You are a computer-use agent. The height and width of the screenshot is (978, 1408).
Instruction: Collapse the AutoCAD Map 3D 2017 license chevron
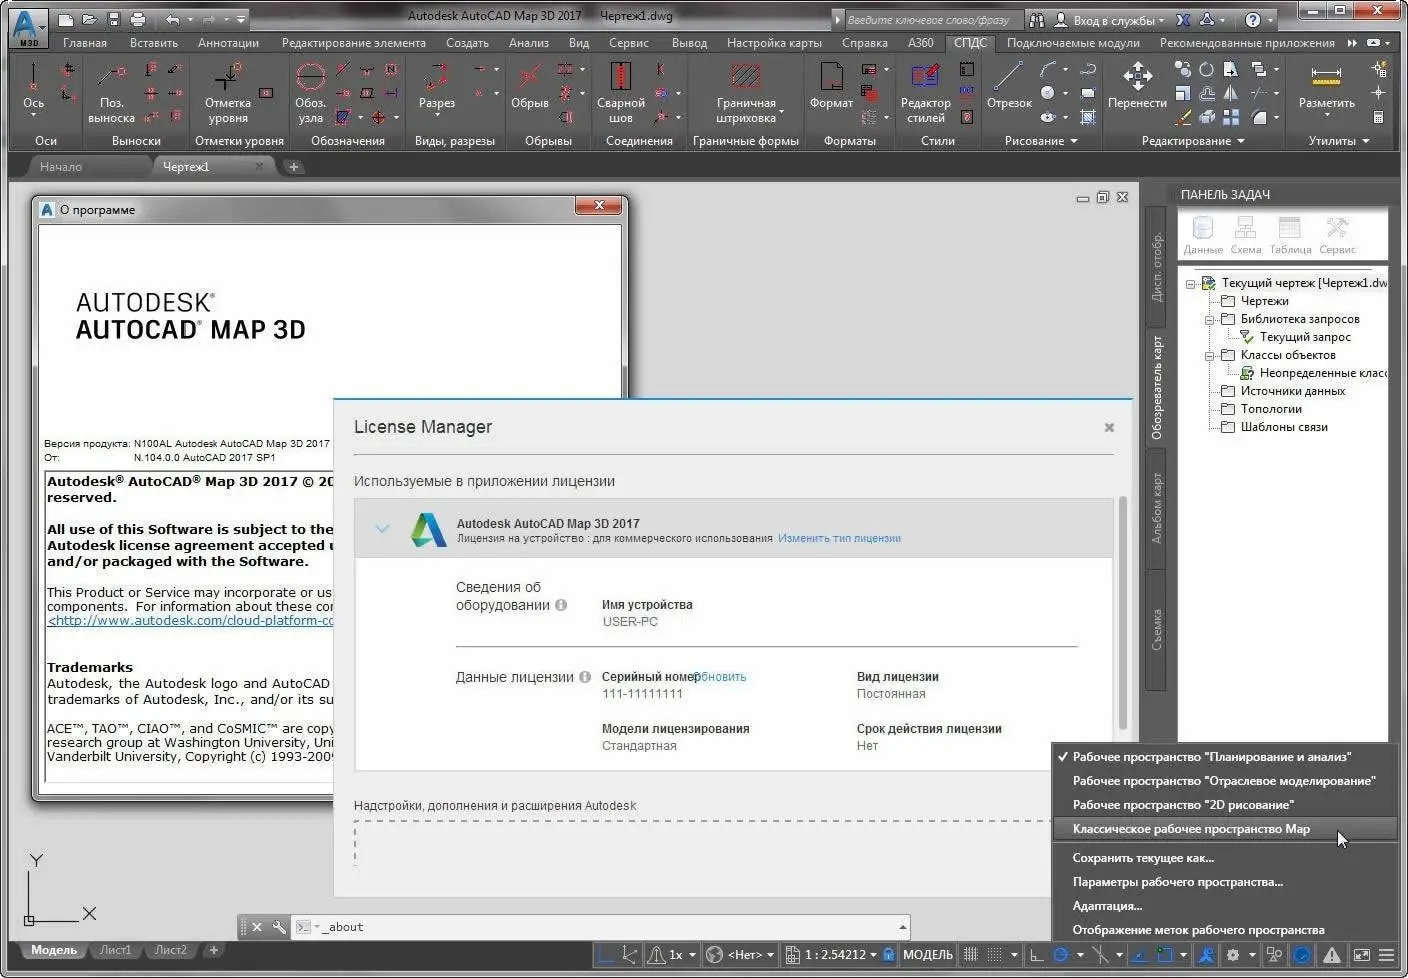(382, 529)
